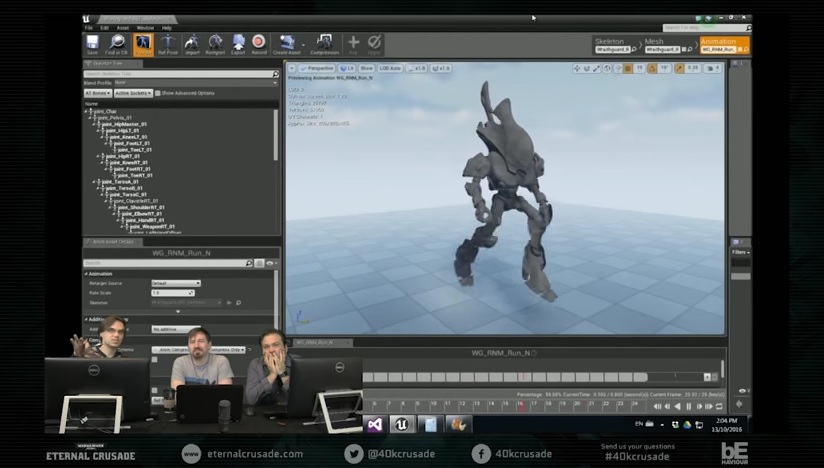Open the notepad document taskbar icon
Image resolution: width=824 pixels, height=468 pixels.
[x=430, y=424]
